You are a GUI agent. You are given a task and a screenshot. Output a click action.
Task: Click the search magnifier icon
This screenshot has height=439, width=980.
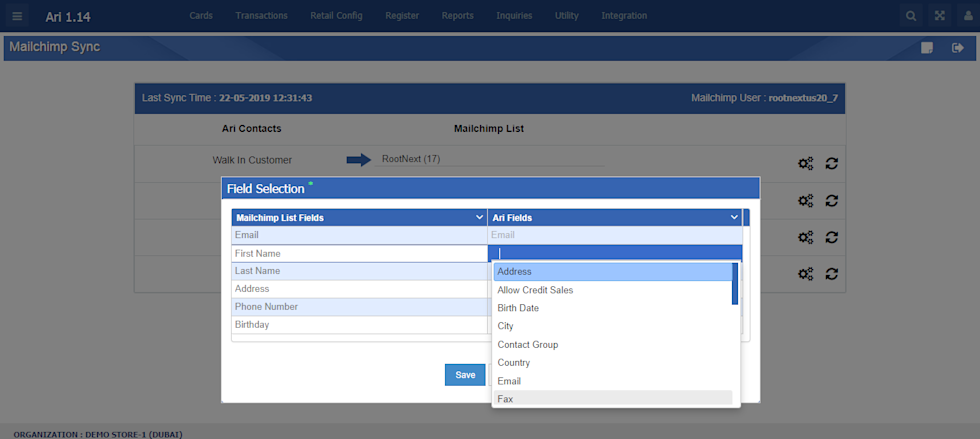tap(910, 16)
